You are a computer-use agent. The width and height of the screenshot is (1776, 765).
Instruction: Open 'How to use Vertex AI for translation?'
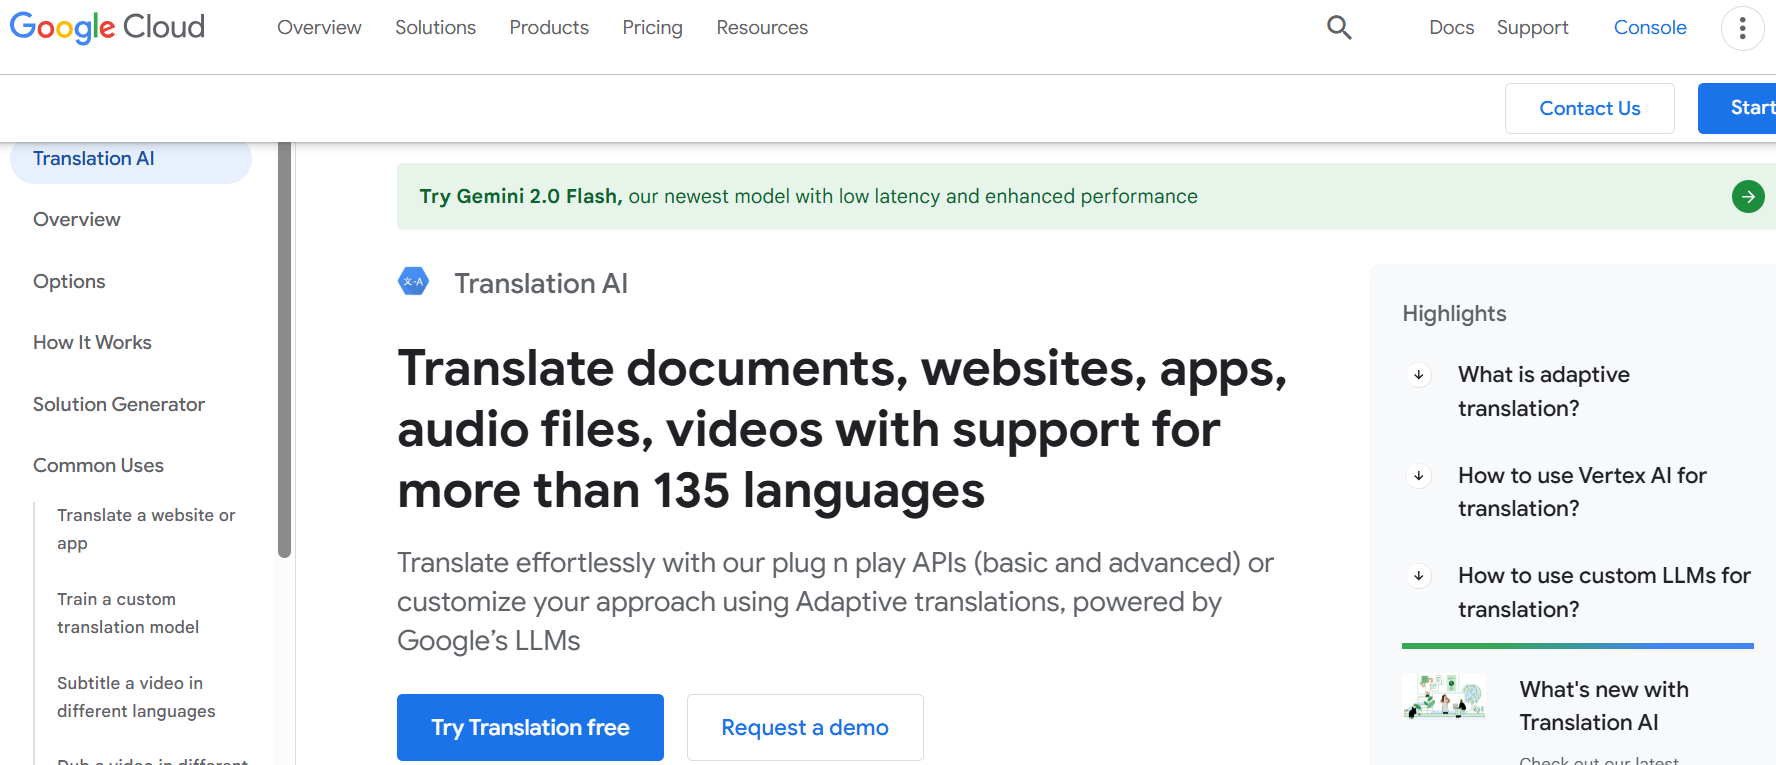(1582, 492)
